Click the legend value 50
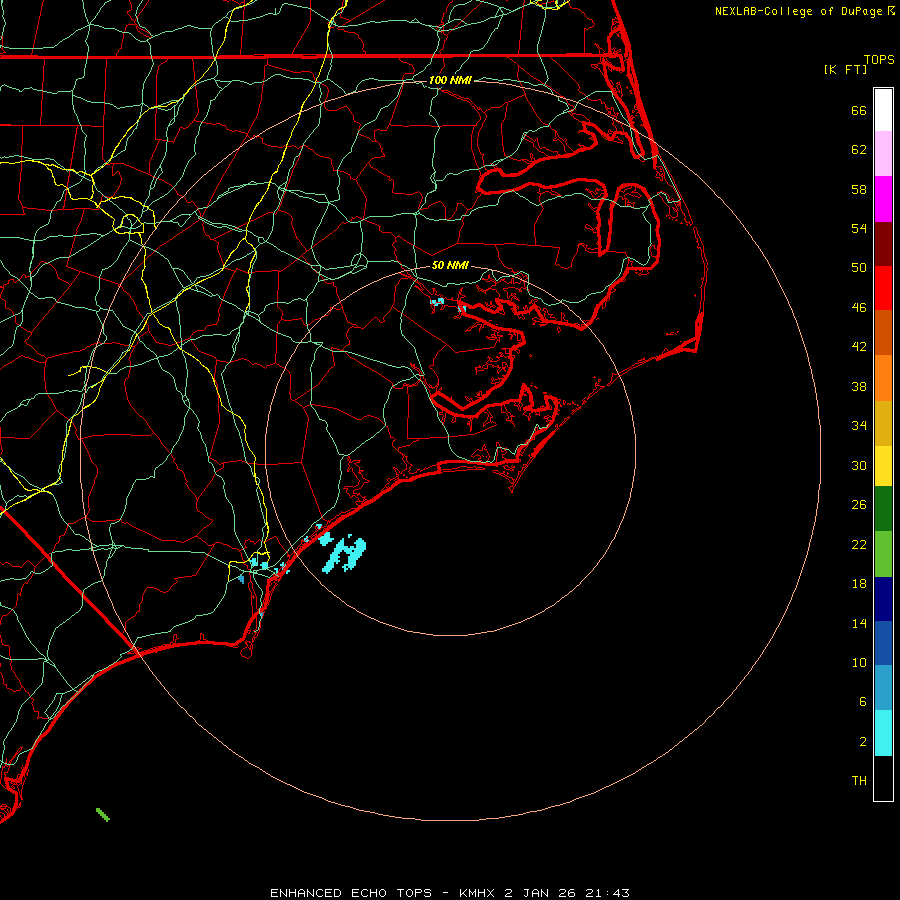900x900 pixels. click(x=859, y=268)
